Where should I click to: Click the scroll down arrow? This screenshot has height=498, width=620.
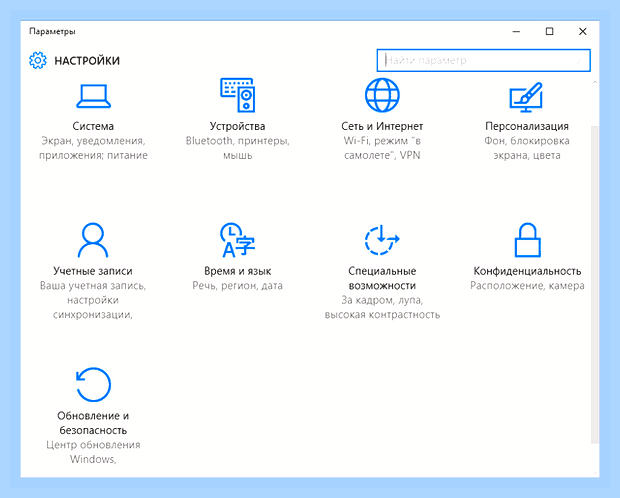coord(595,473)
